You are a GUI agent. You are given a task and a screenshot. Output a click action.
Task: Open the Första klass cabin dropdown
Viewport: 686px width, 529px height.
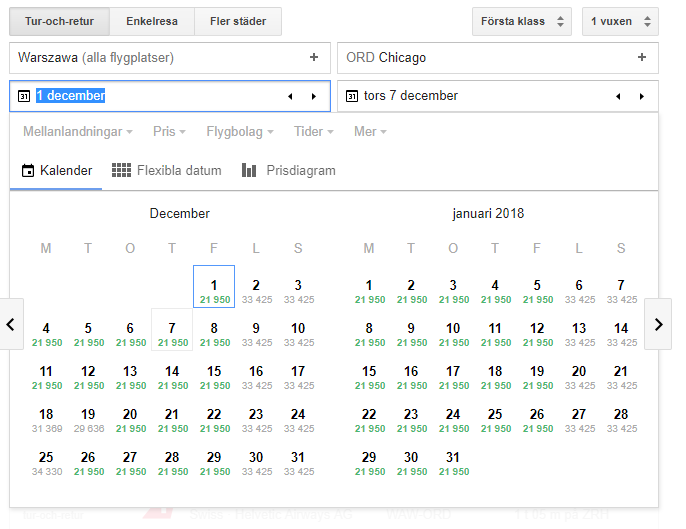coord(521,21)
